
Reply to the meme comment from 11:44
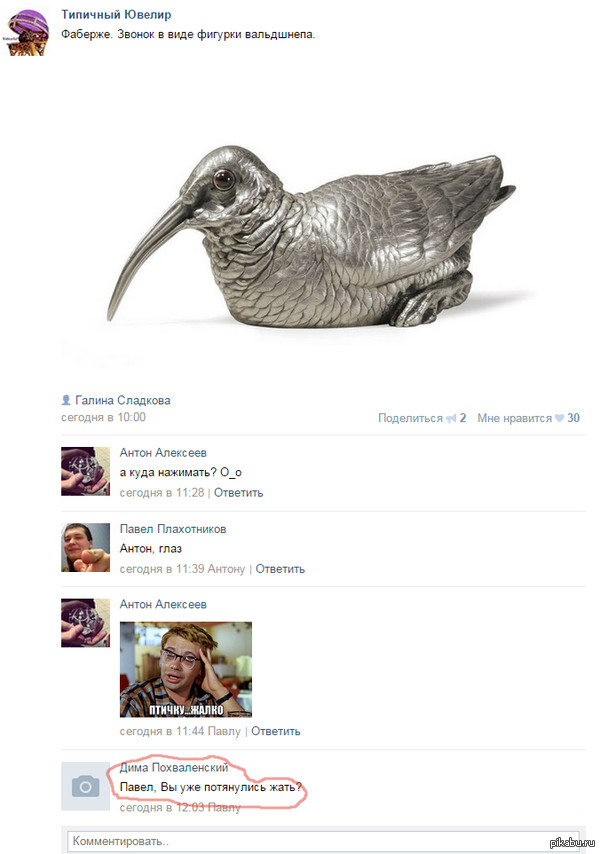pyautogui.click(x=275, y=731)
